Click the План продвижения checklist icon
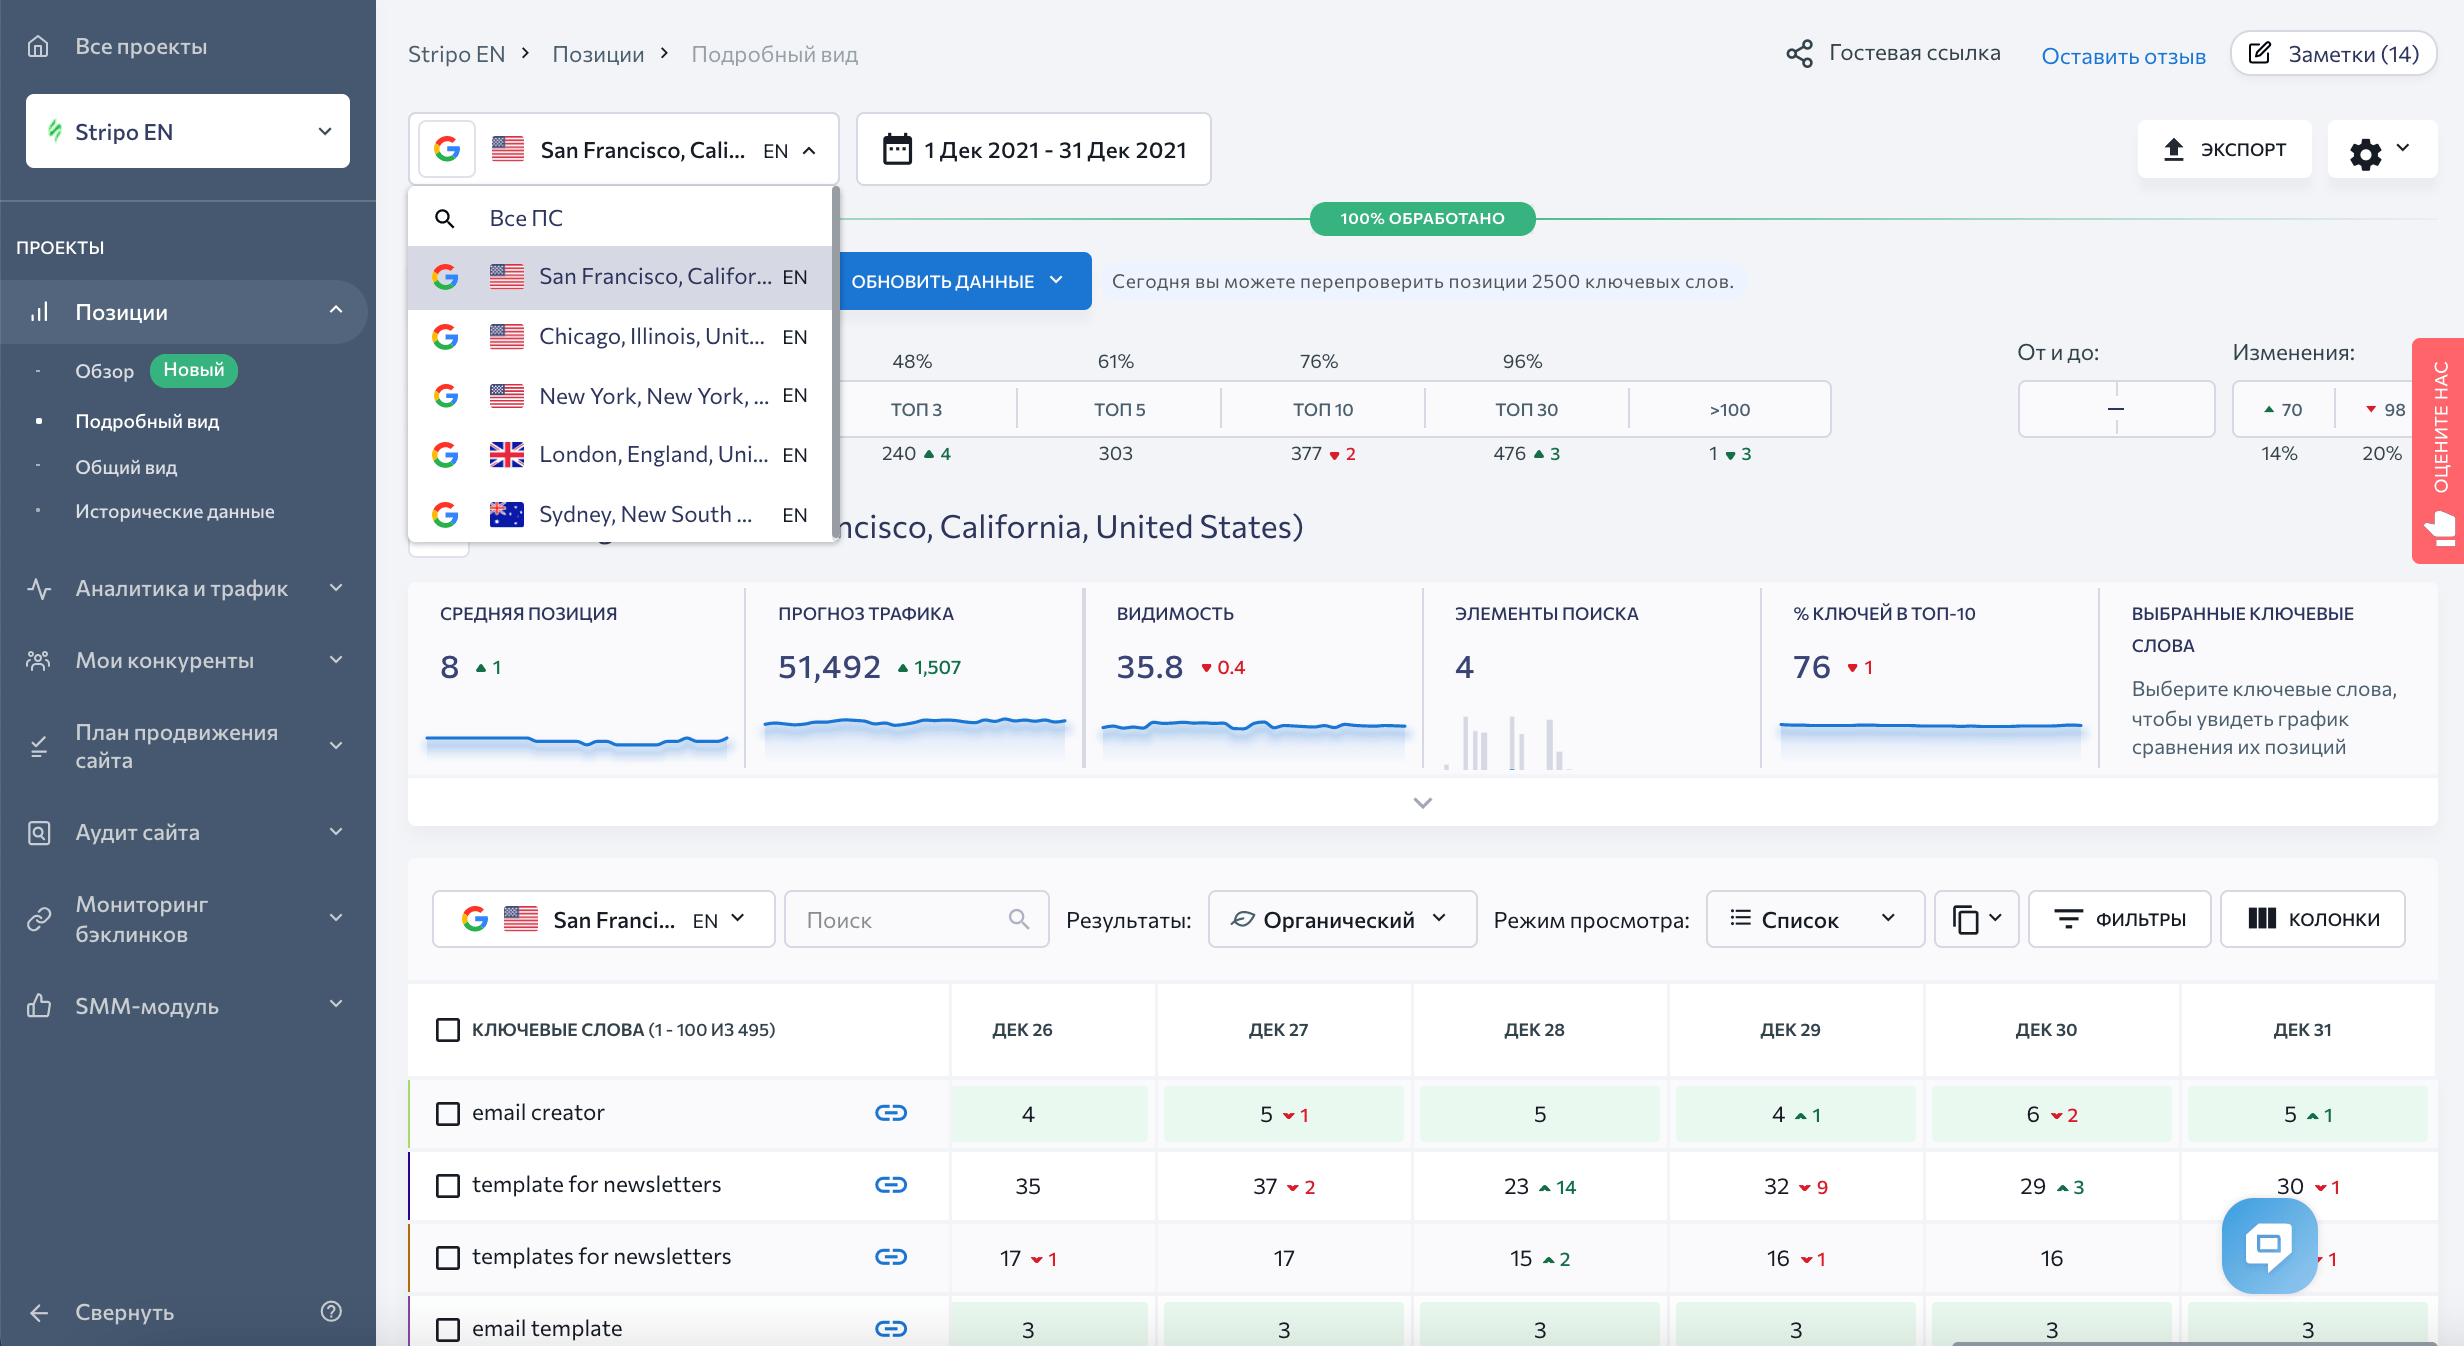 coord(39,746)
